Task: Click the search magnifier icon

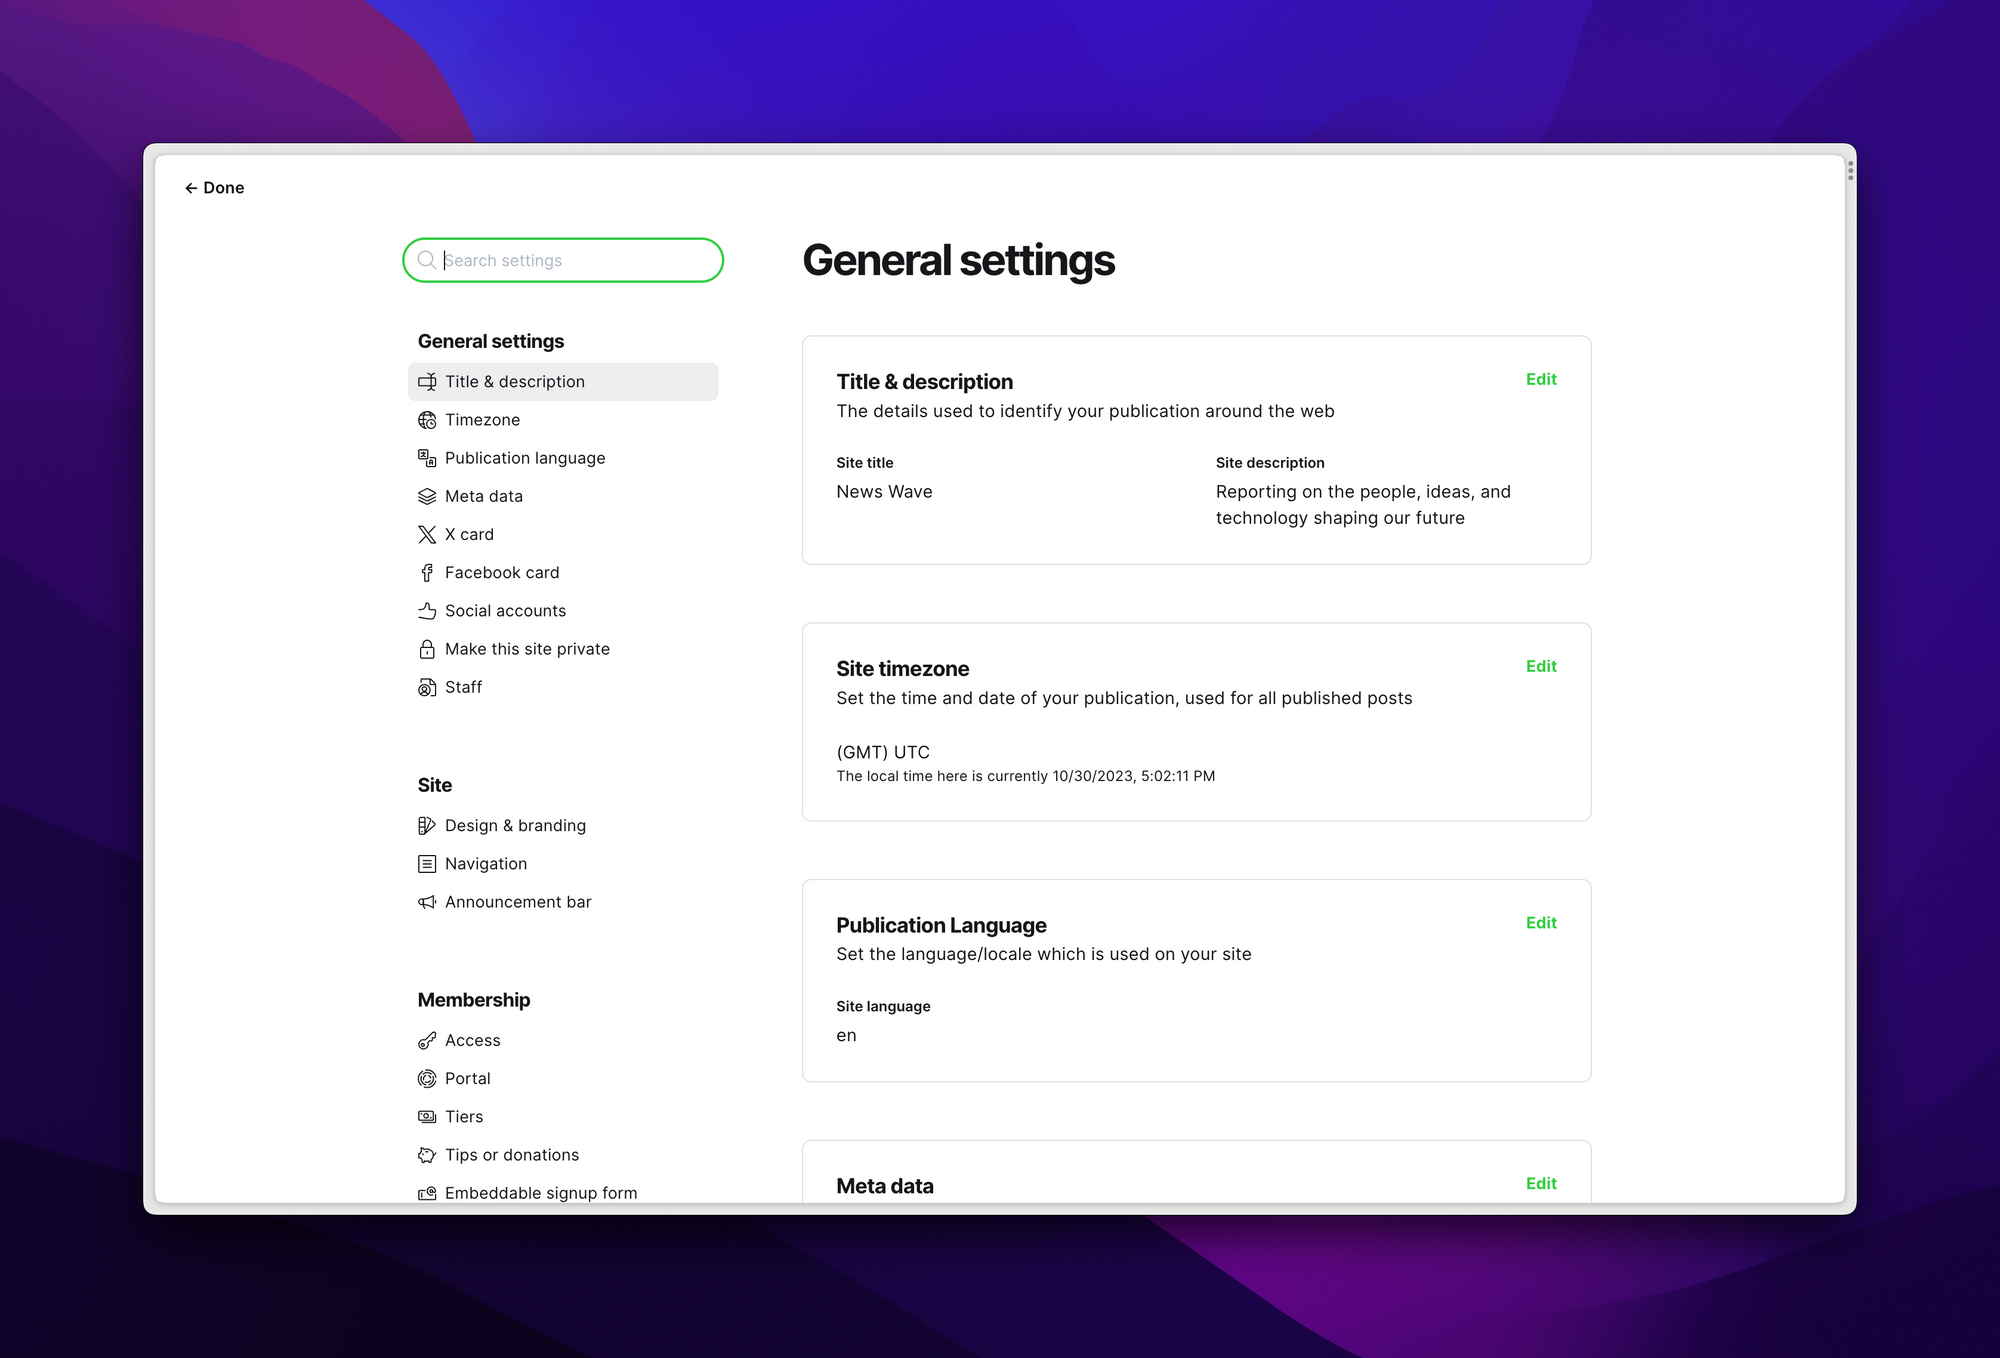Action: [426, 260]
